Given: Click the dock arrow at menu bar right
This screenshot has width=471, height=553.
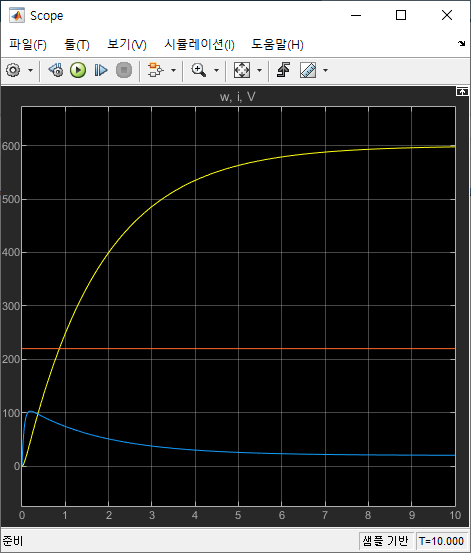Looking at the screenshot, I should 461,43.
